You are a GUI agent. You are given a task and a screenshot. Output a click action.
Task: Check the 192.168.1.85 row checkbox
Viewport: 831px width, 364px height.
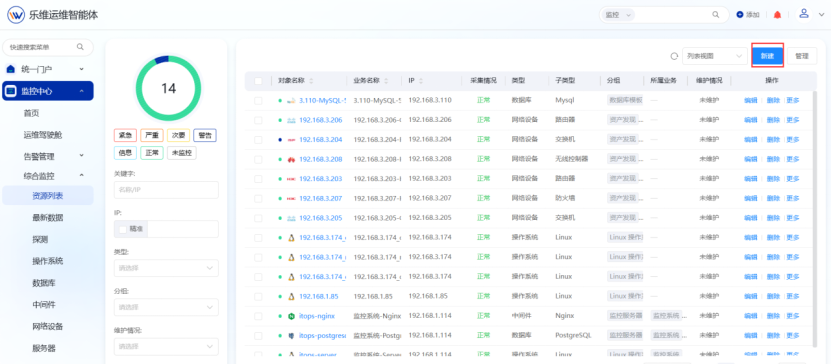click(x=258, y=296)
